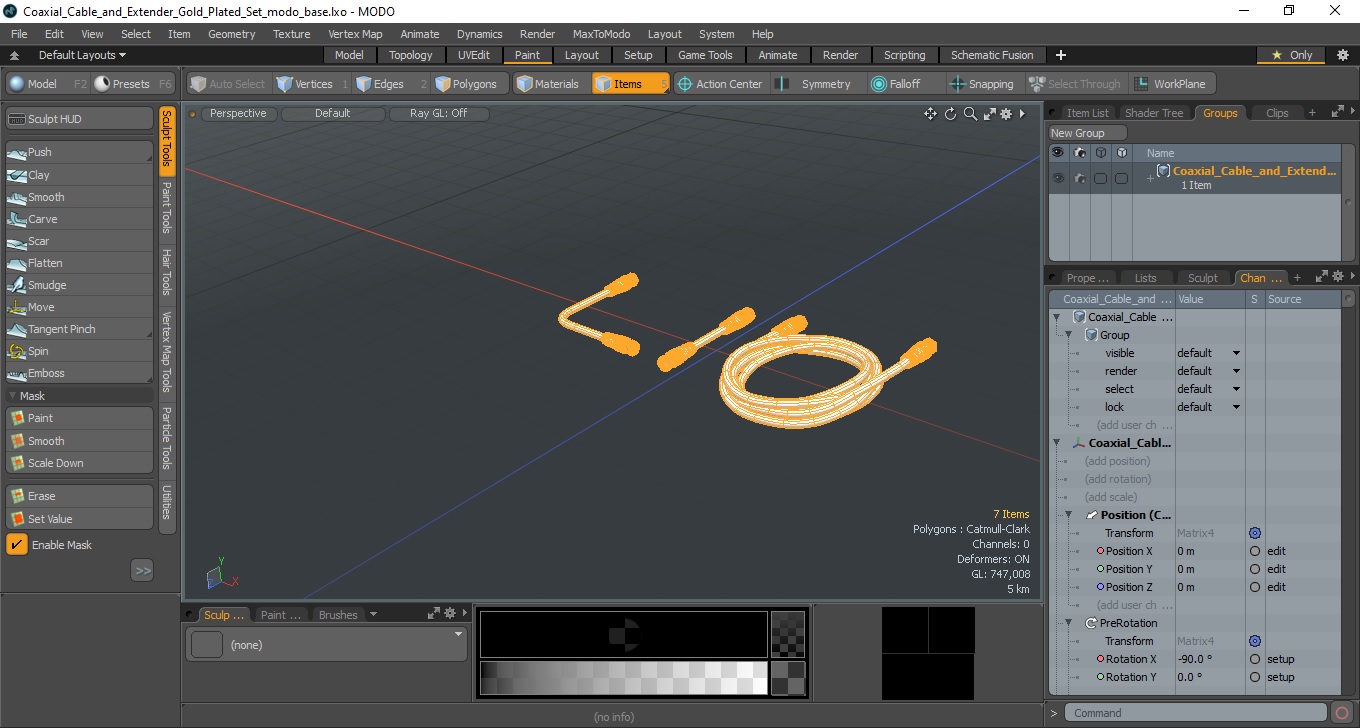Image resolution: width=1360 pixels, height=728 pixels.
Task: Click the Action Center button
Action: [719, 84]
